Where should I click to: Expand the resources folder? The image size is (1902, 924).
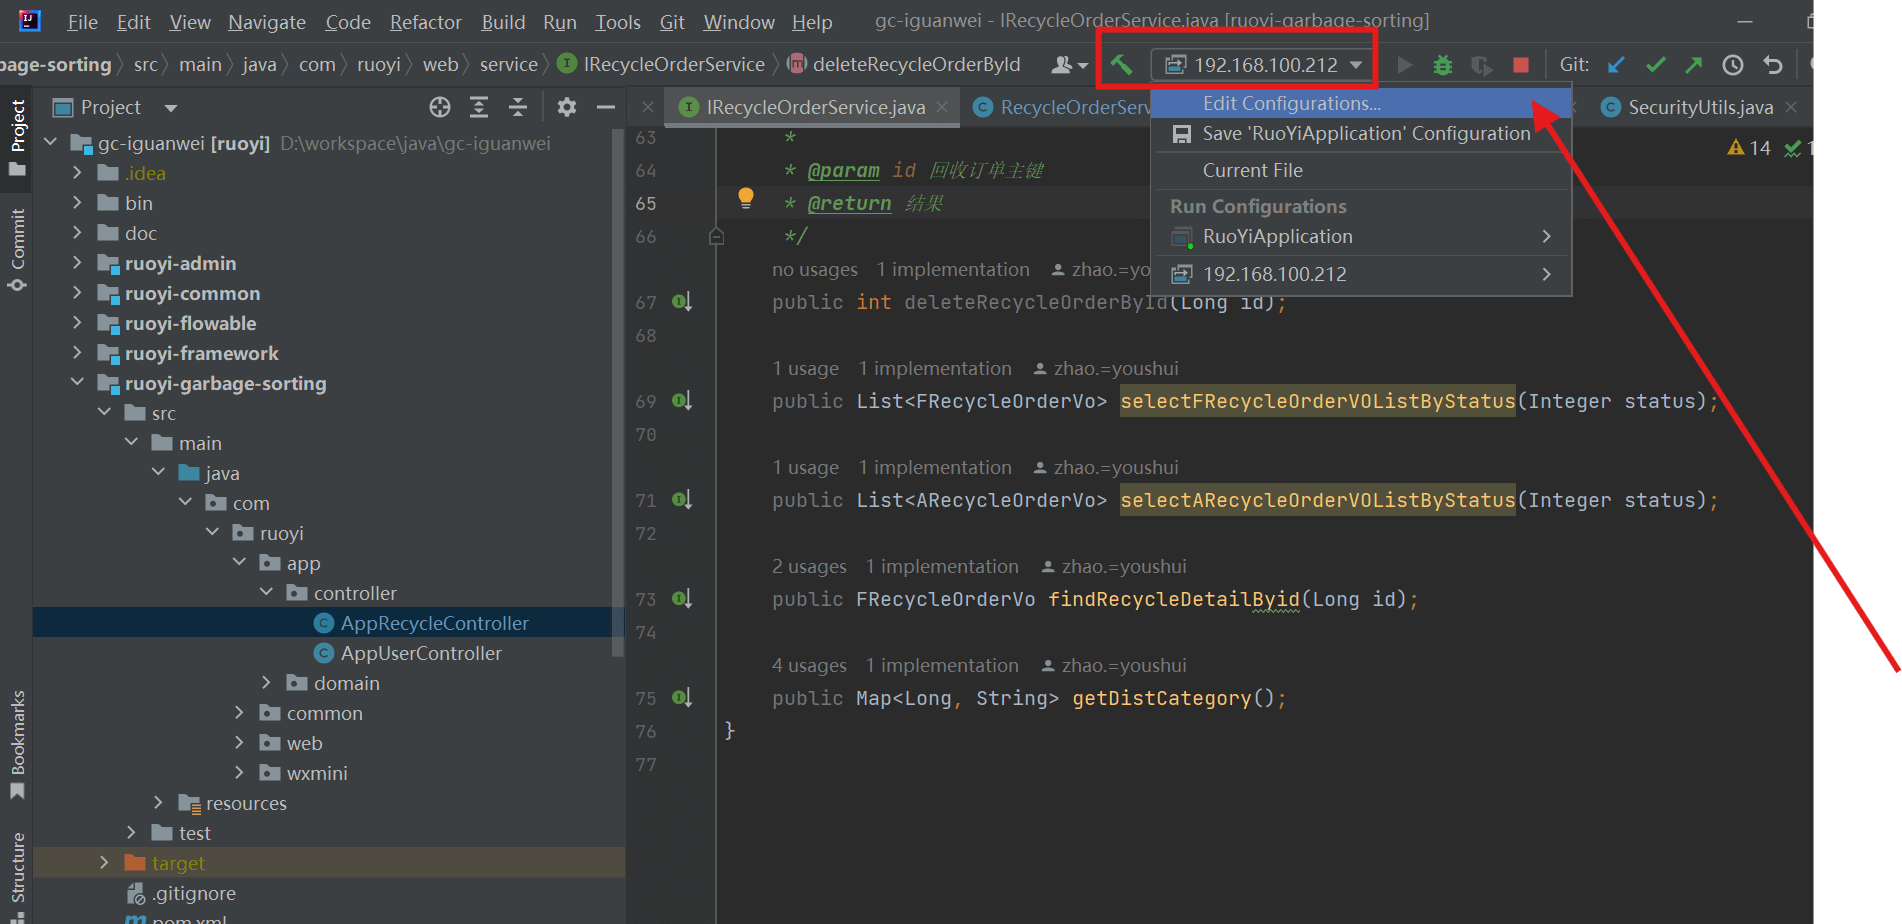tap(158, 803)
